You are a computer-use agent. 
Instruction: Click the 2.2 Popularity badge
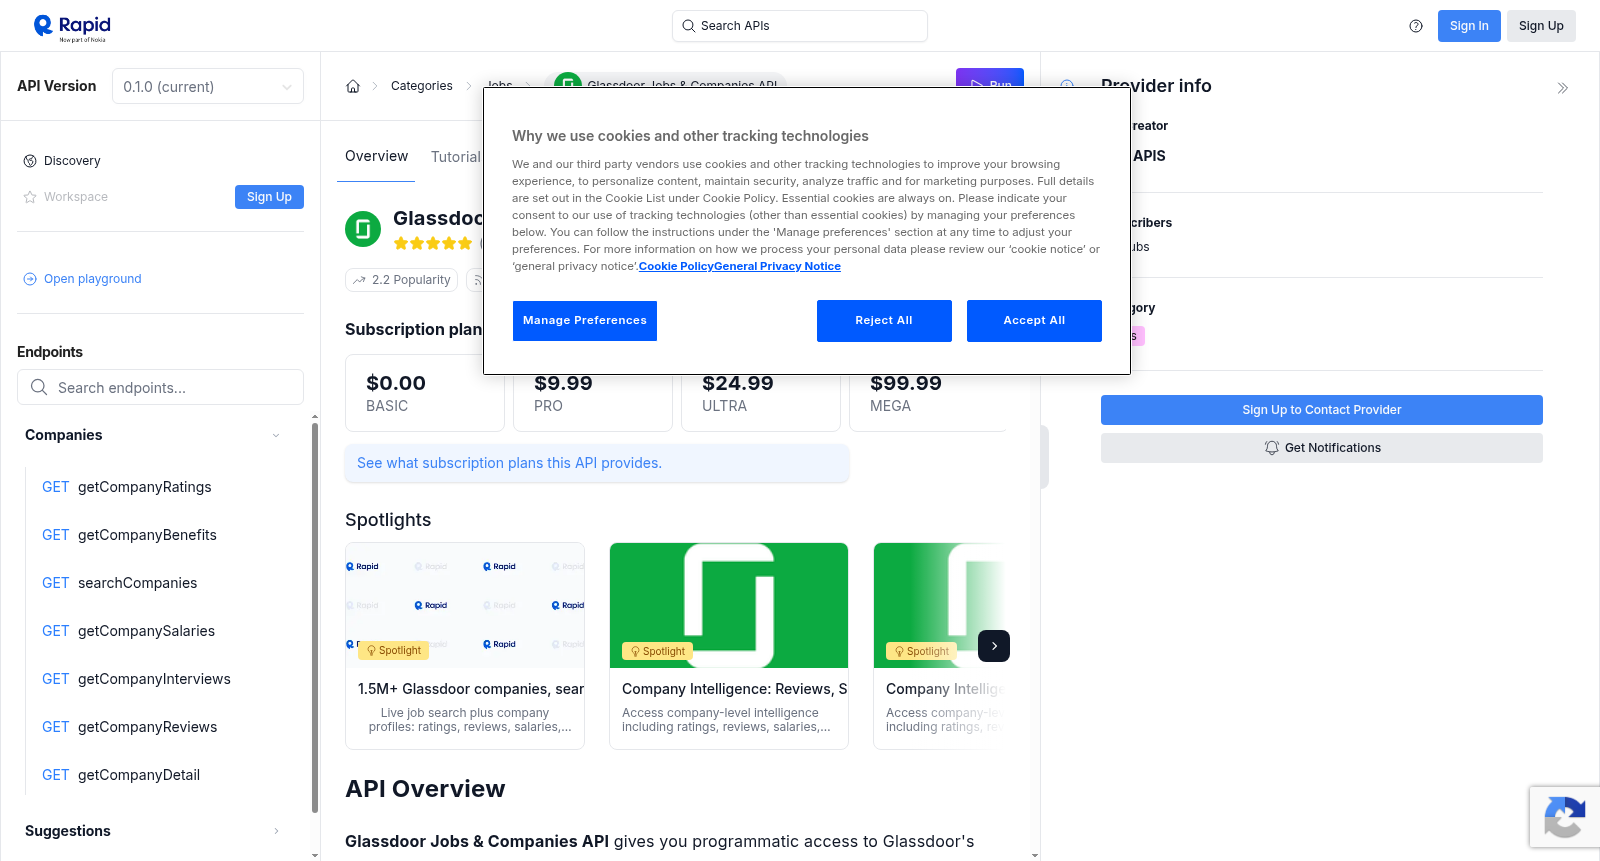tap(402, 280)
